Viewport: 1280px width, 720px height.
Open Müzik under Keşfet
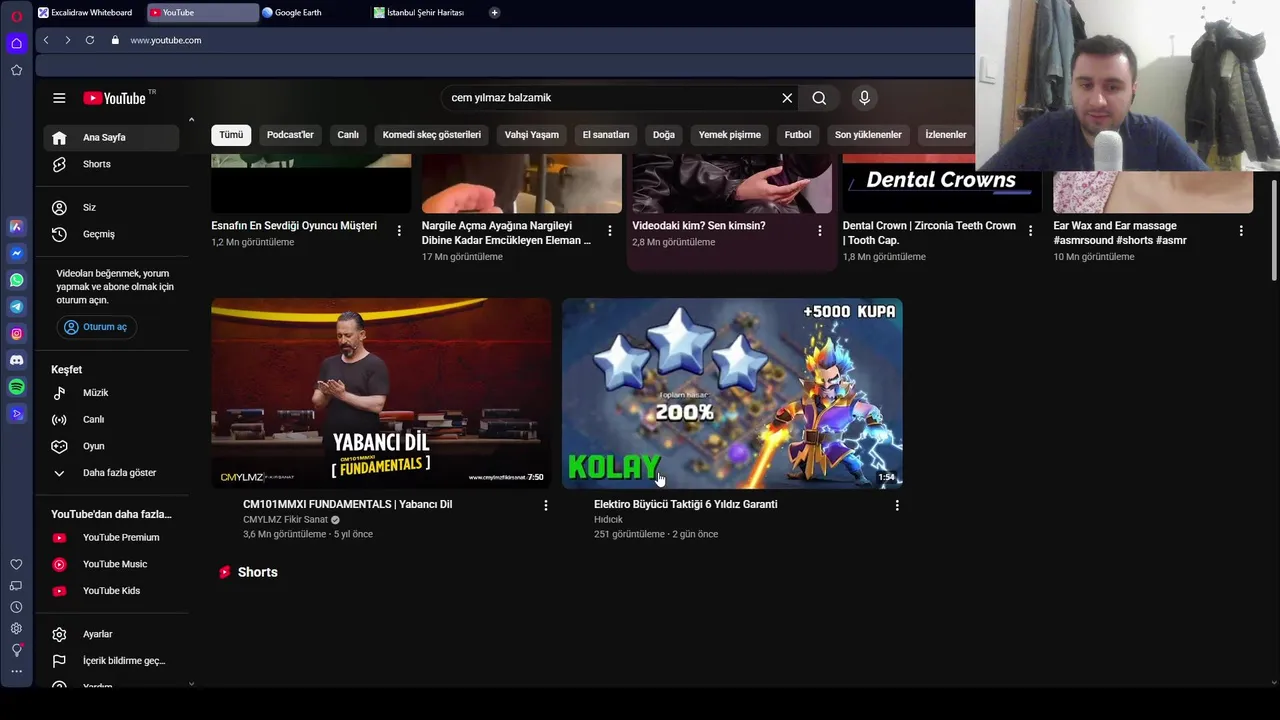coord(111,393)
